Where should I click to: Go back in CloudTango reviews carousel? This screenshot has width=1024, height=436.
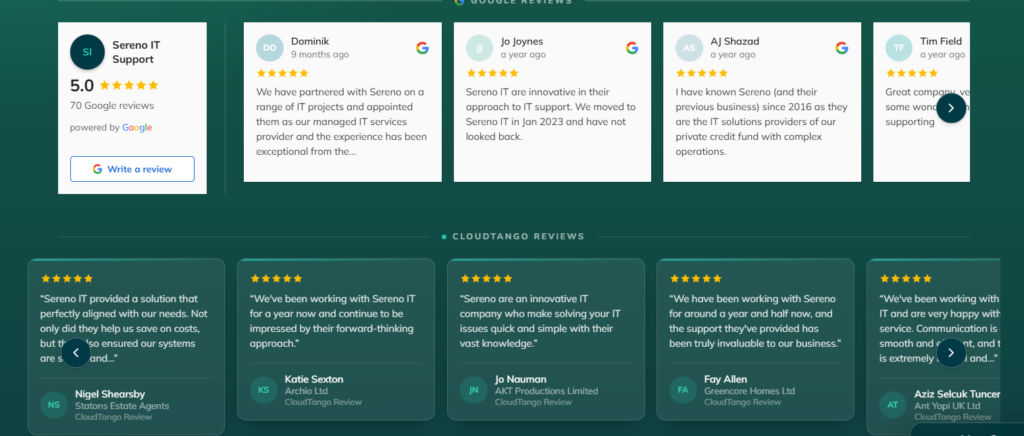tap(76, 353)
